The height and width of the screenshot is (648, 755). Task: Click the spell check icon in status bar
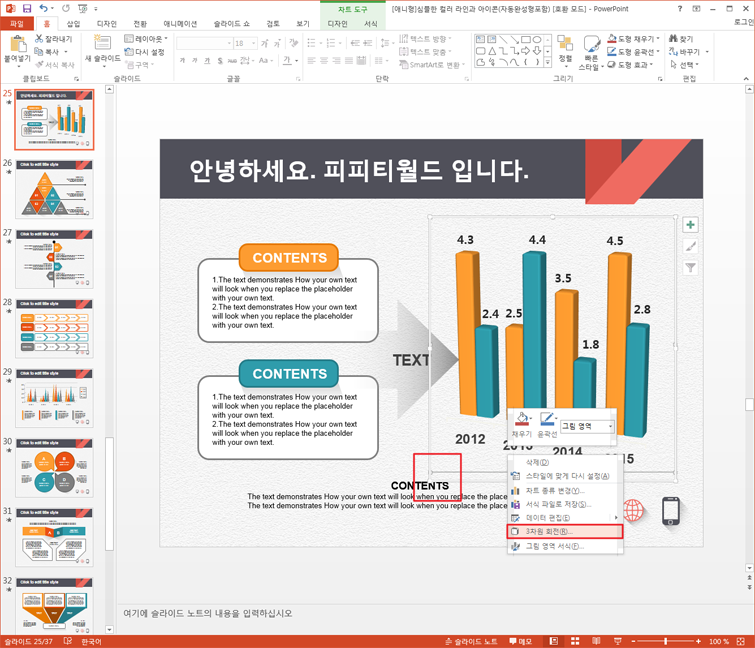click(x=68, y=641)
